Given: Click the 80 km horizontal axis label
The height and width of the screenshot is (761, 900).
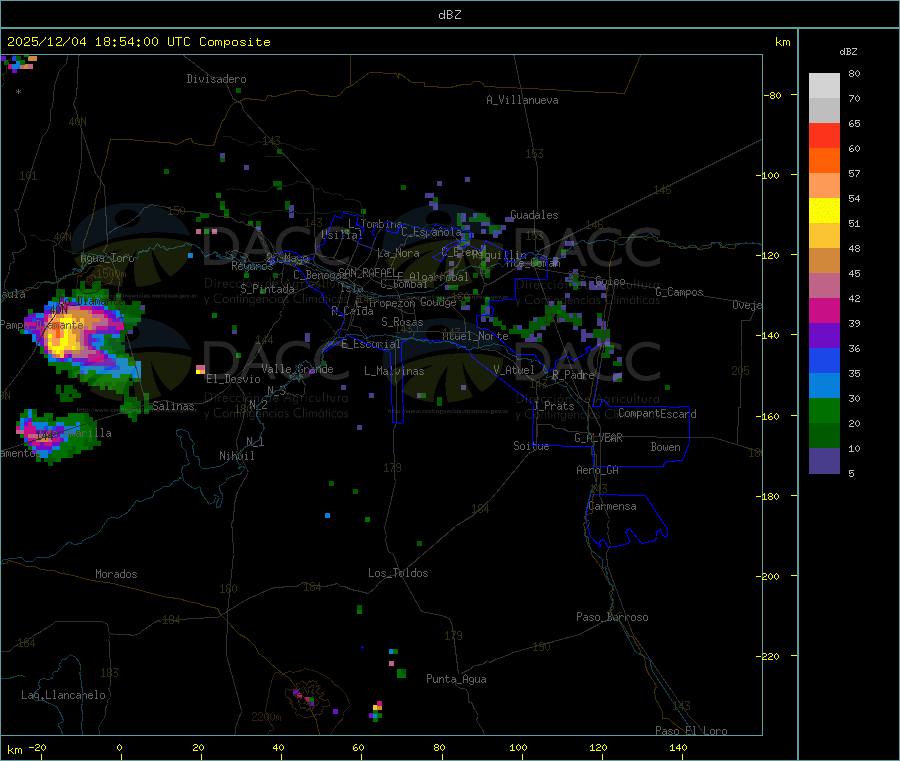Looking at the screenshot, I should (x=439, y=747).
